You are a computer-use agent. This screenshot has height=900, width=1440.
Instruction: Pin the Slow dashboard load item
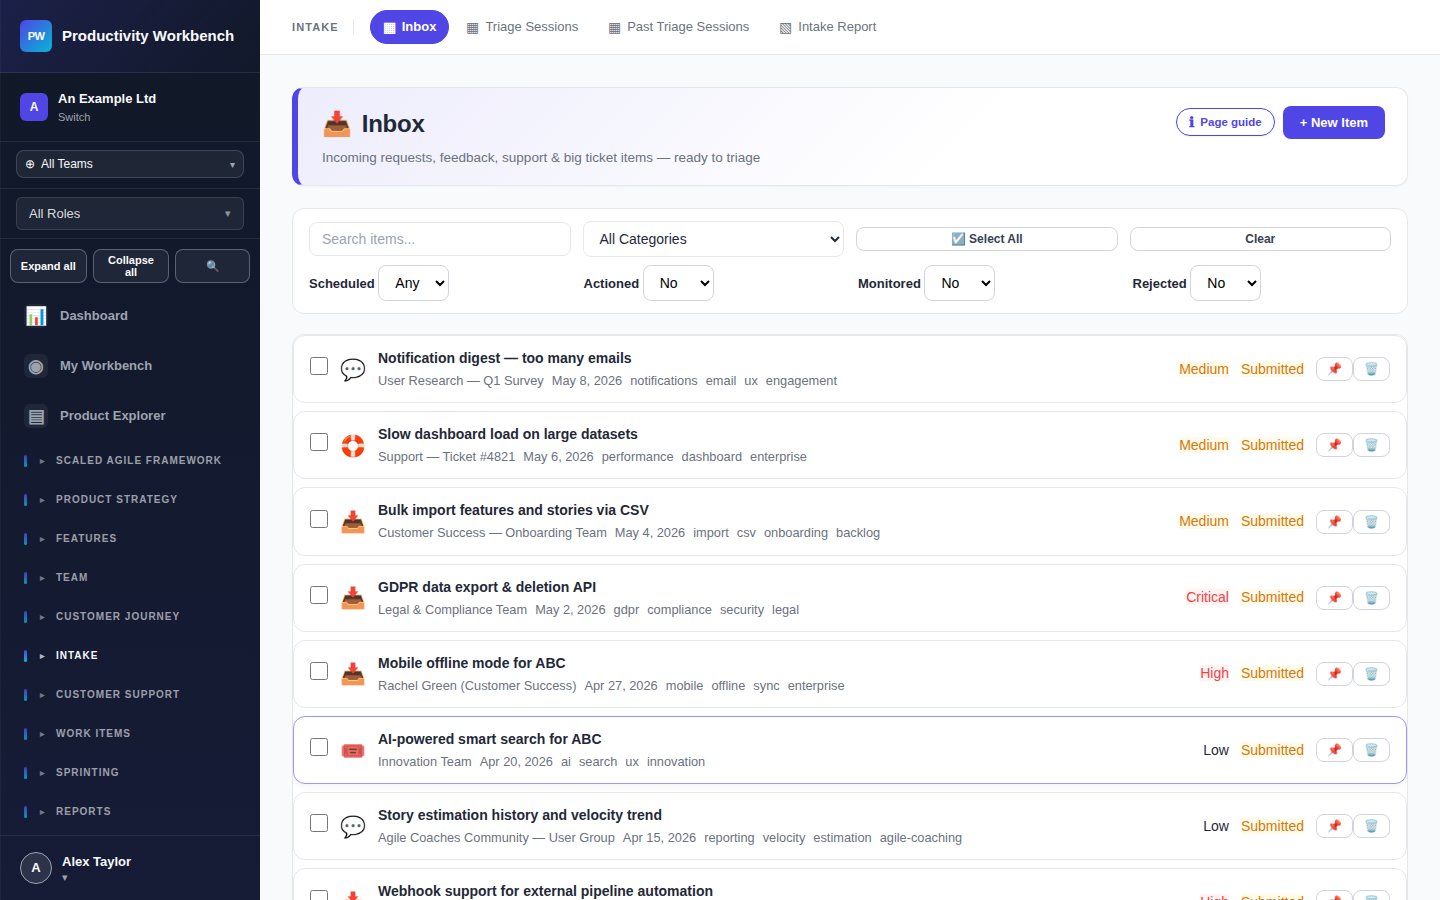coord(1334,445)
